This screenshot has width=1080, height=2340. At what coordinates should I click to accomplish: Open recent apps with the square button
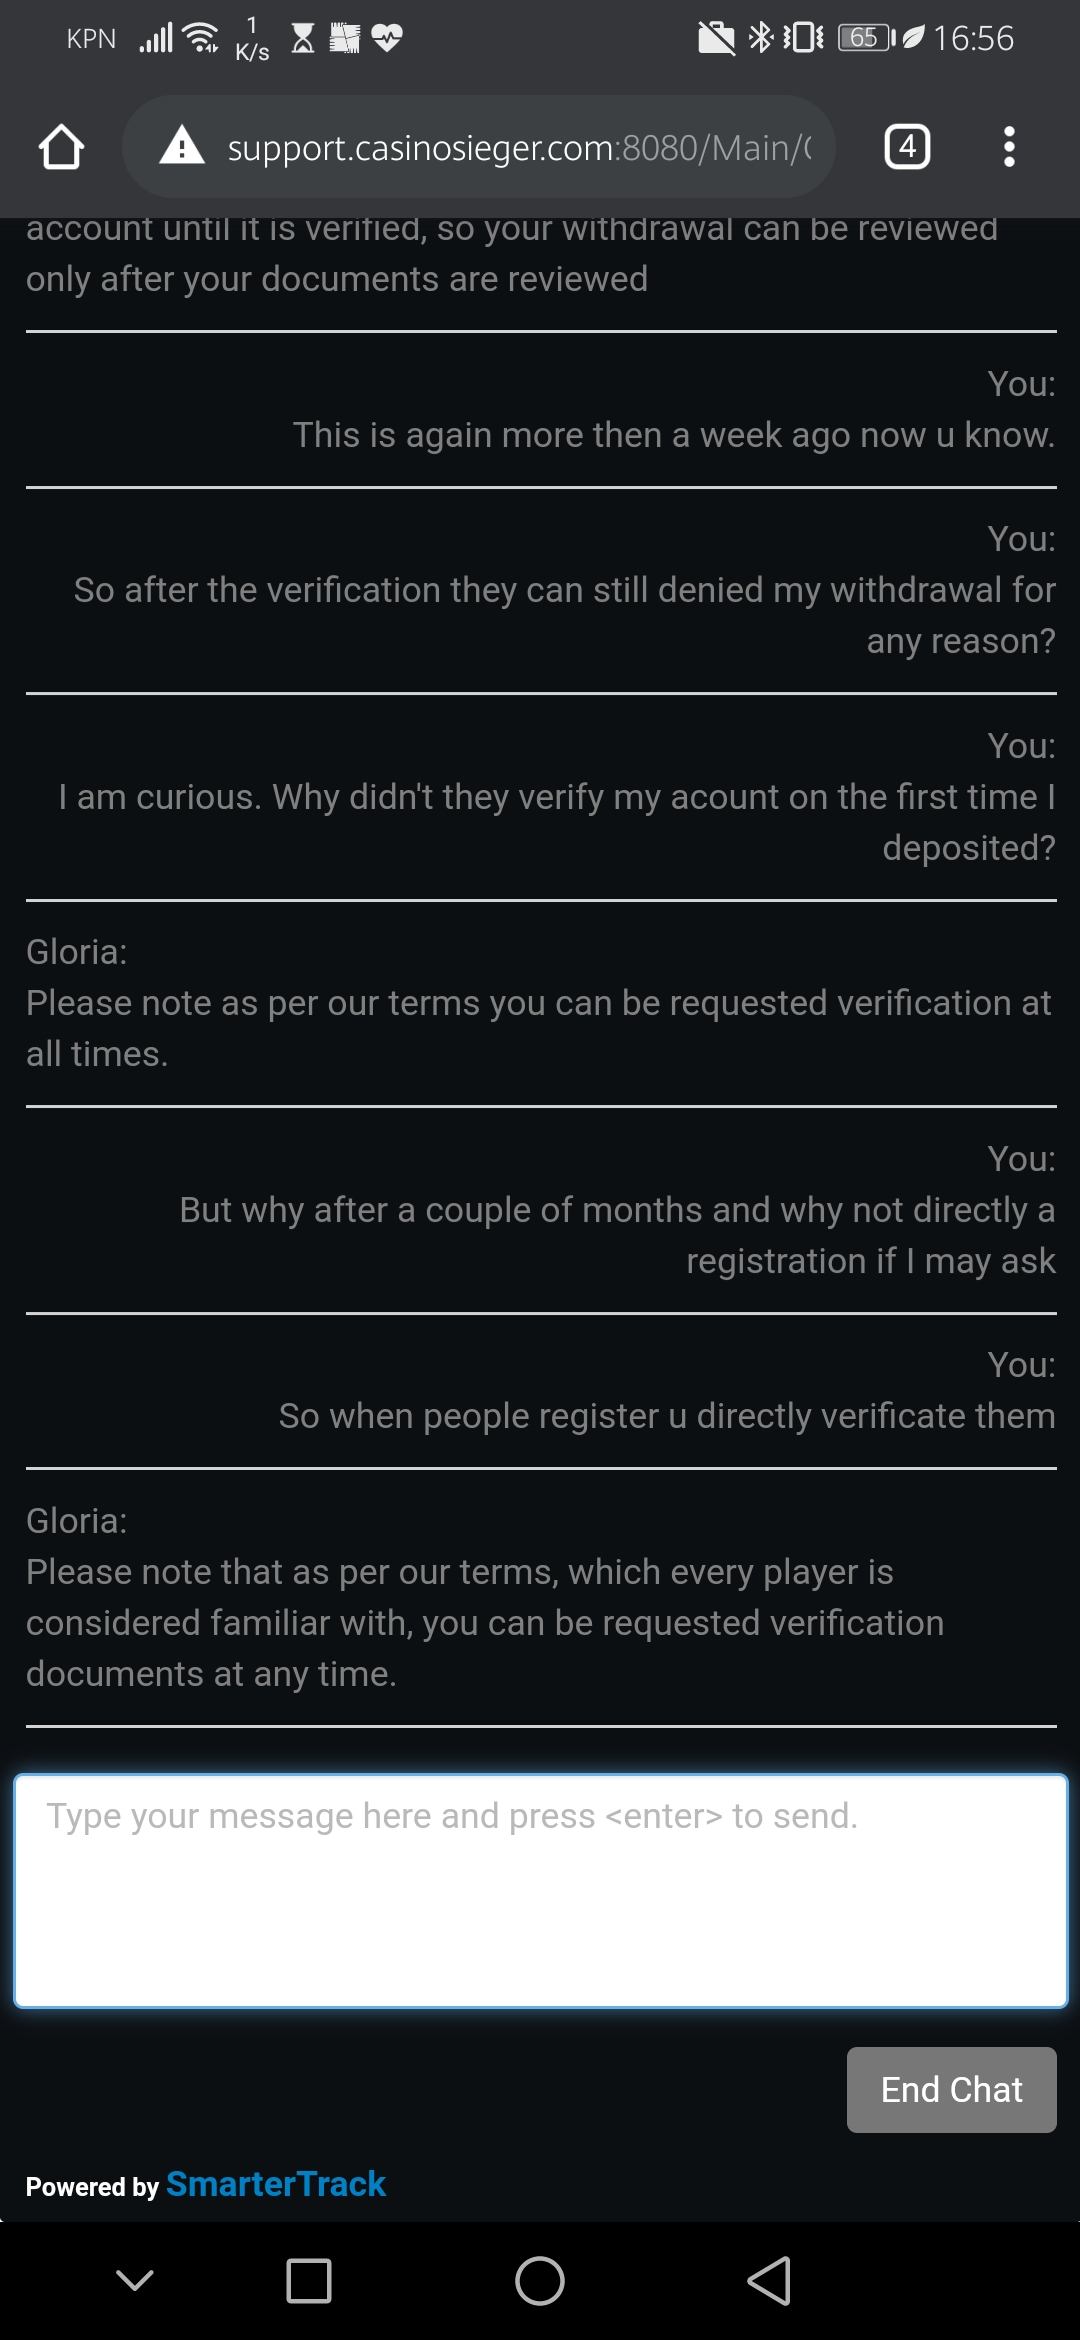point(309,2281)
